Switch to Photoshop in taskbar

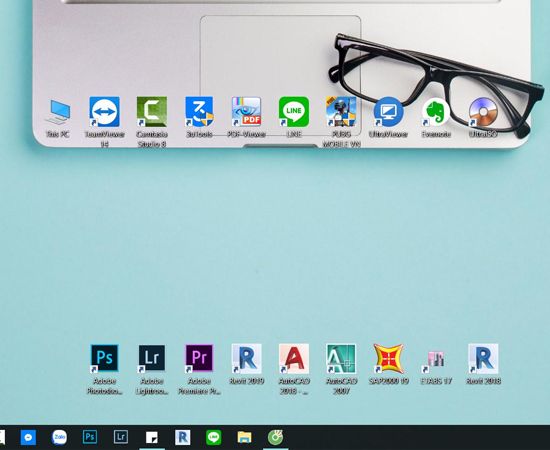90,437
